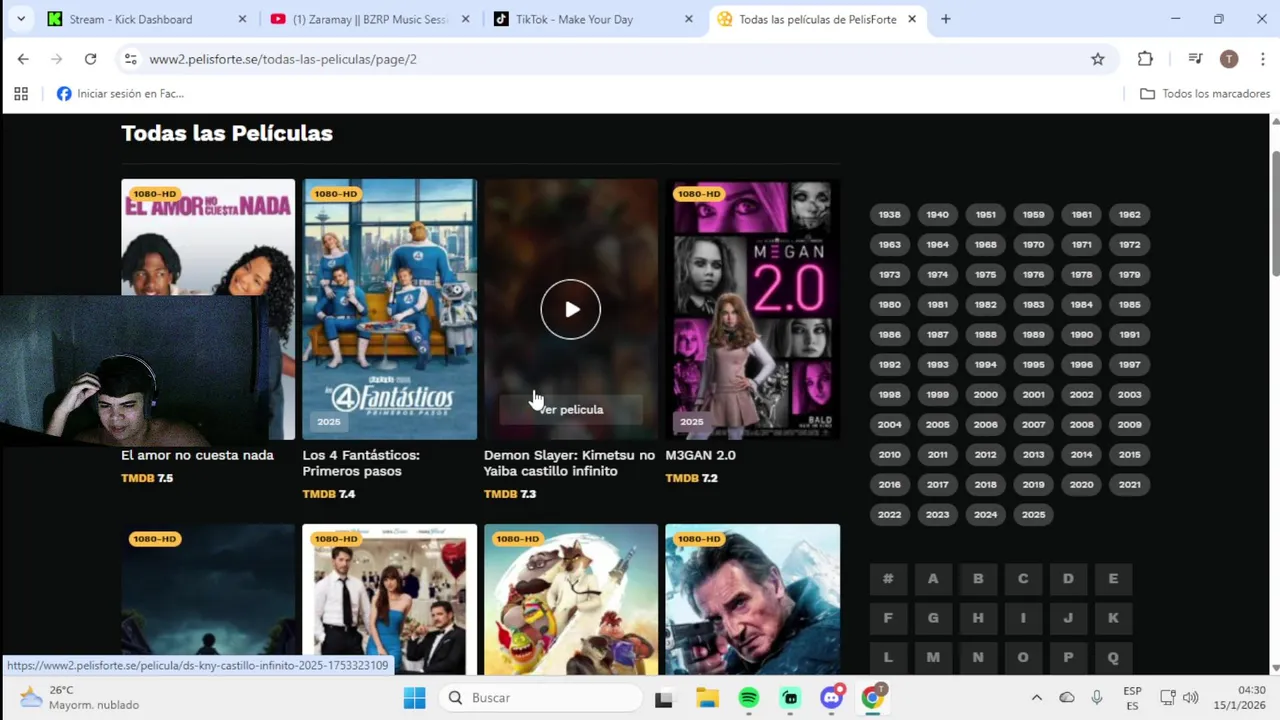
Task: Filter movies by the # symbol
Action: click(888, 578)
